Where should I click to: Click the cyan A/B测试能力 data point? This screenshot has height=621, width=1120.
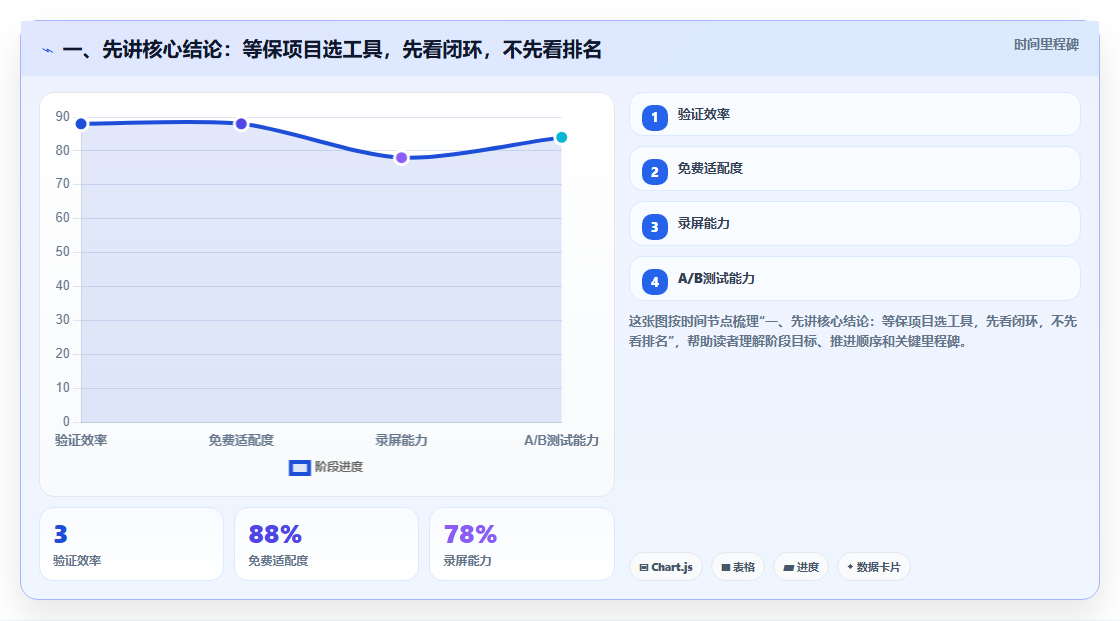pos(561,137)
